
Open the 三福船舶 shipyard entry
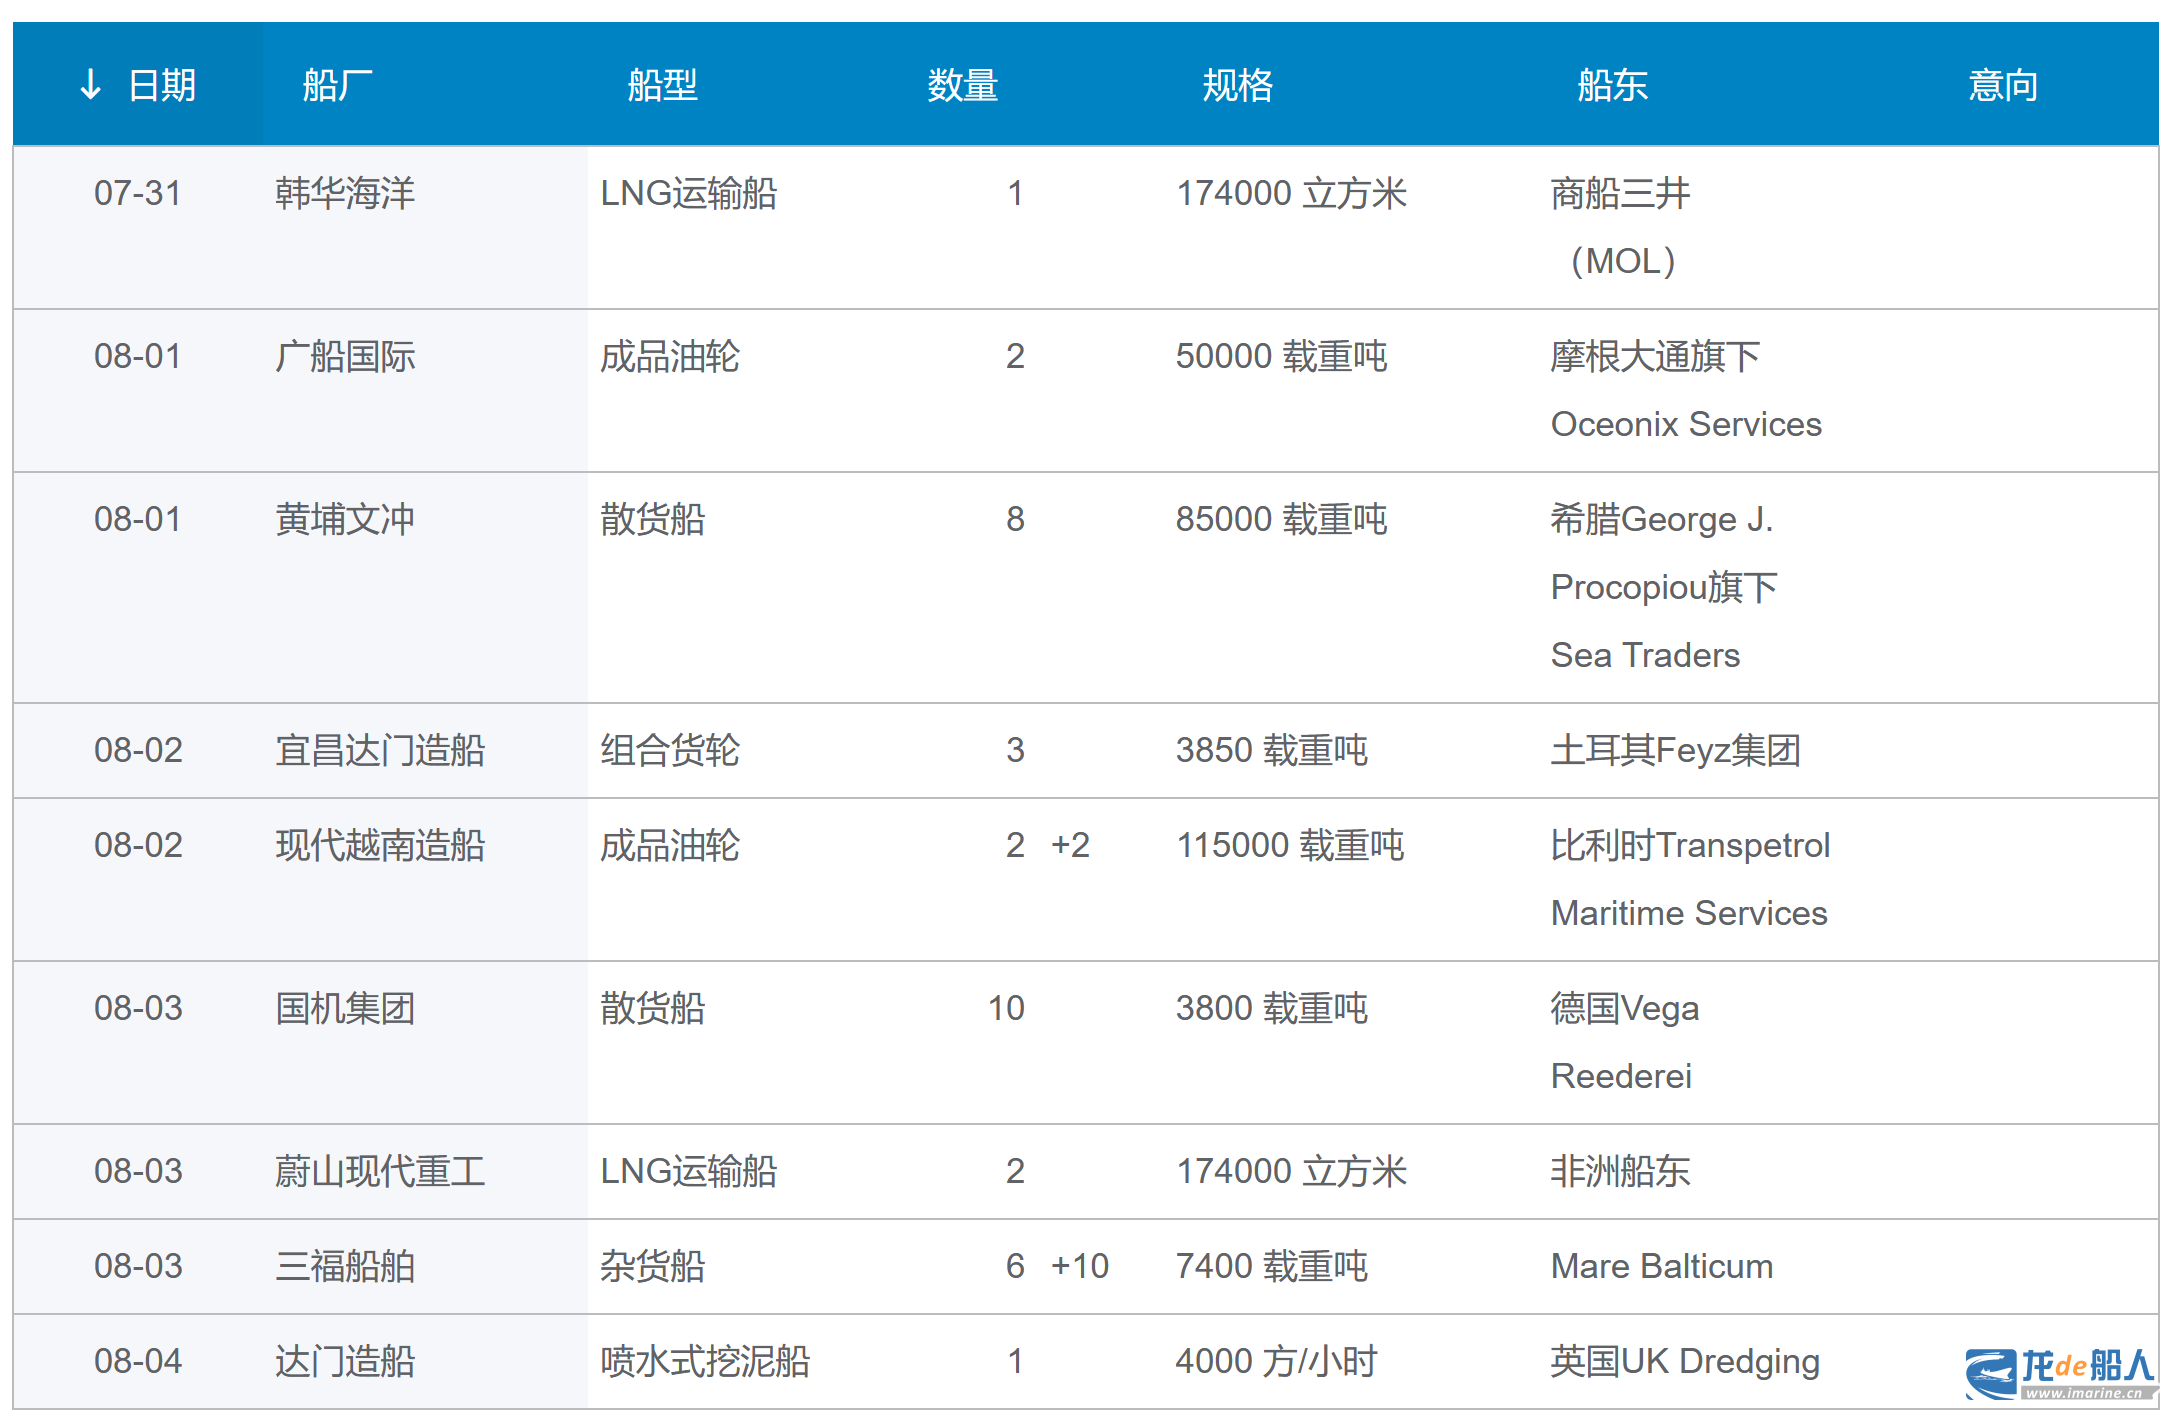(345, 1266)
